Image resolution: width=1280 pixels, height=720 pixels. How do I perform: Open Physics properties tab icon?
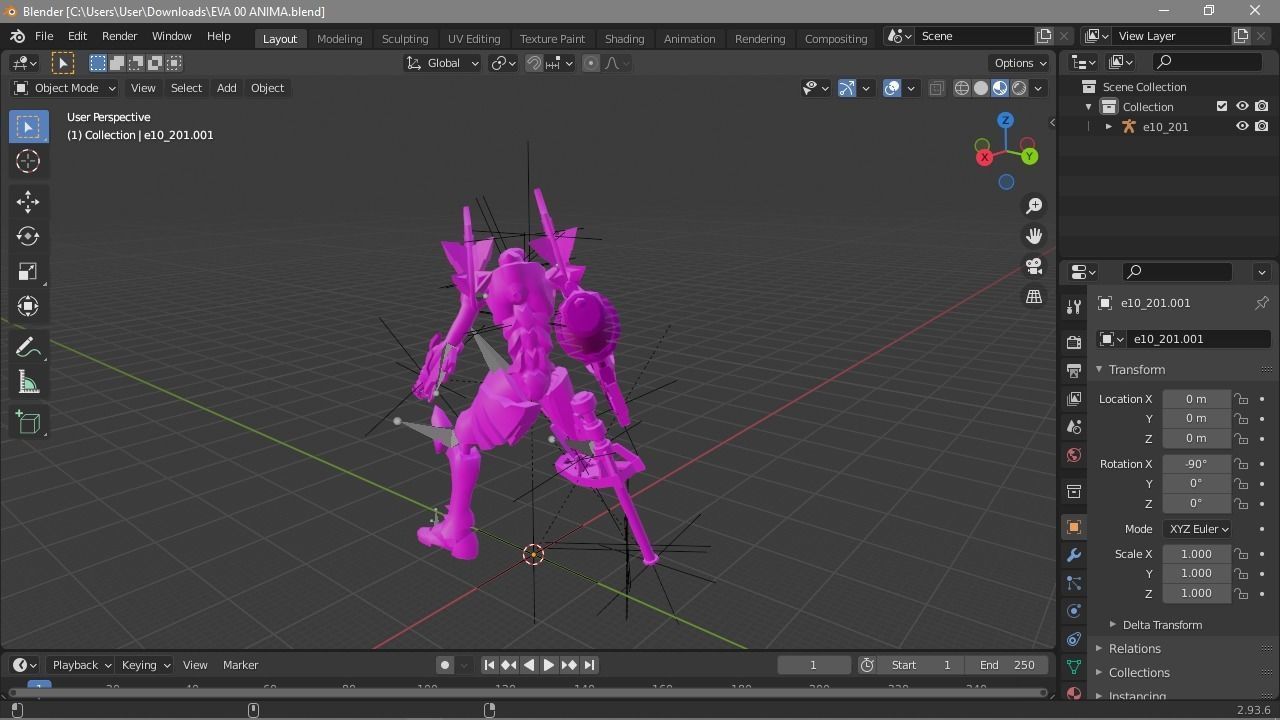(x=1074, y=611)
